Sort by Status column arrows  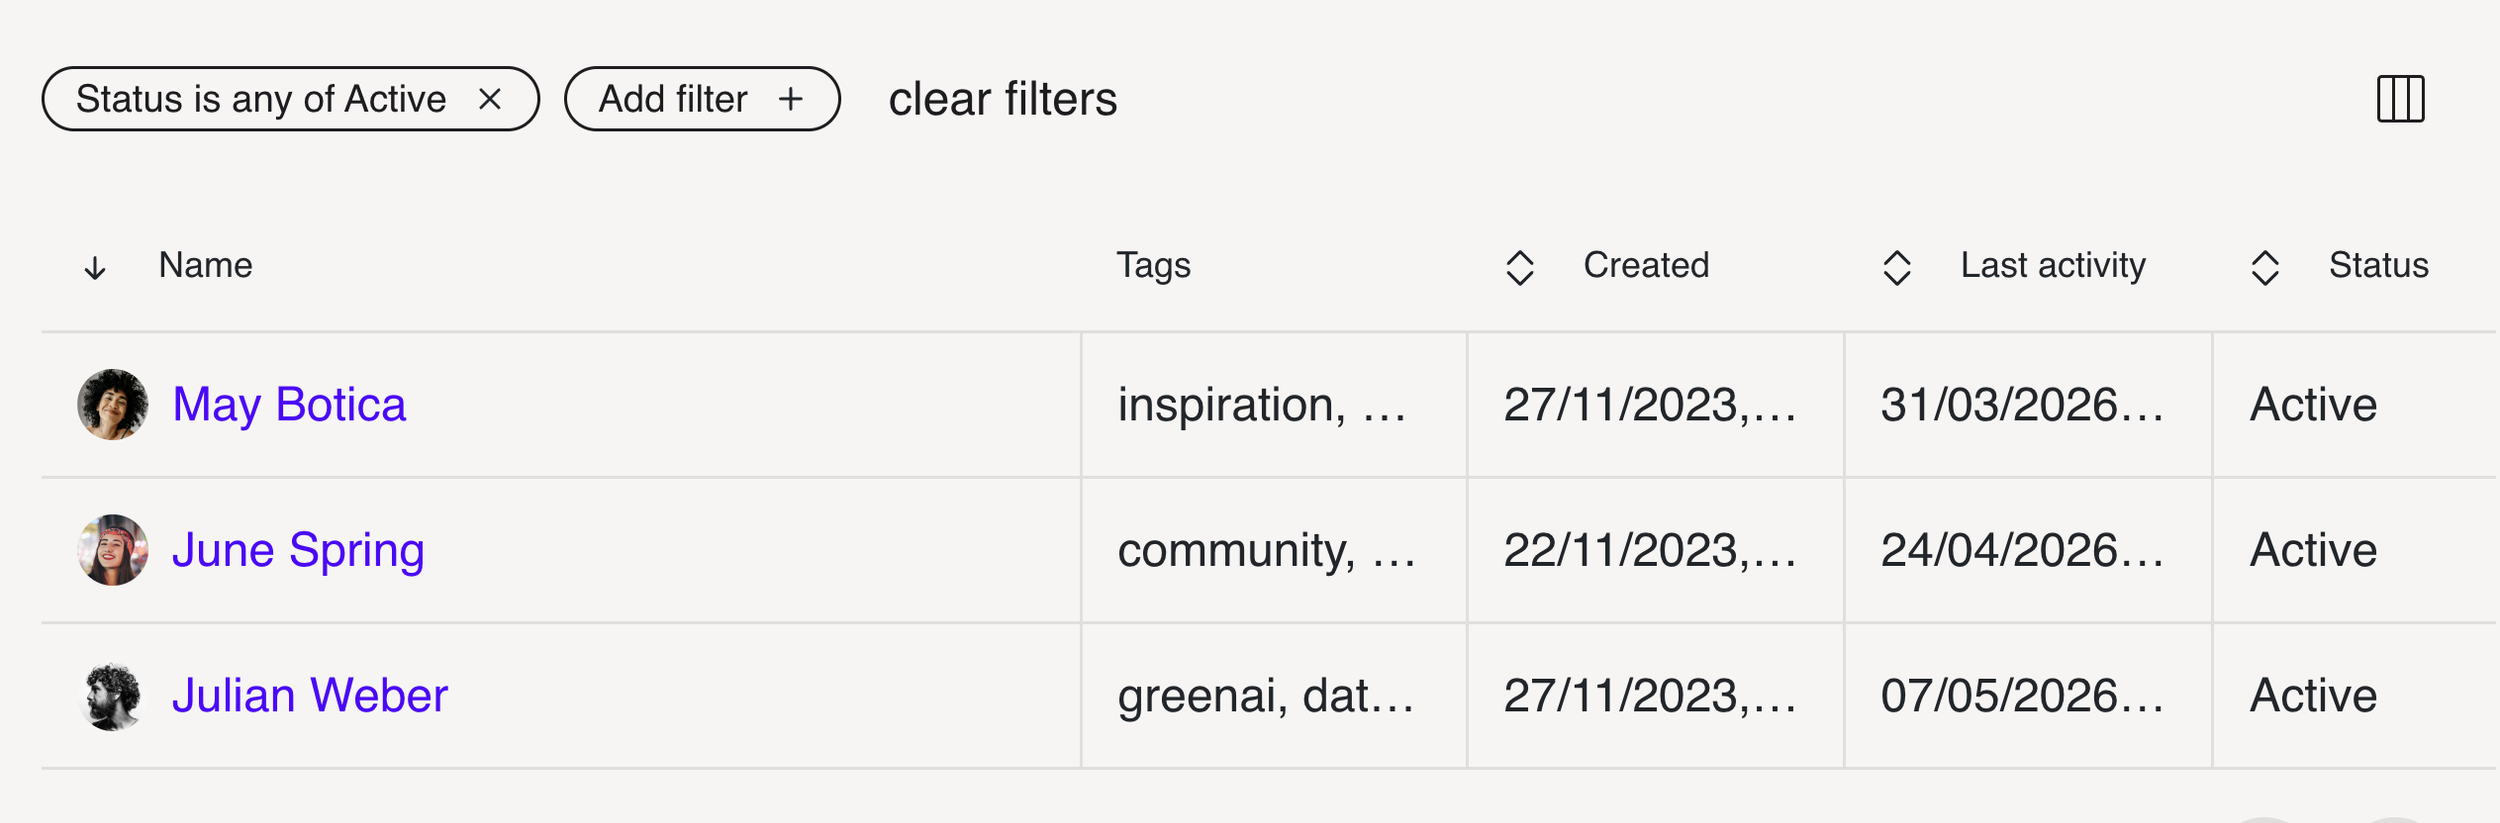pyautogui.click(x=2265, y=268)
